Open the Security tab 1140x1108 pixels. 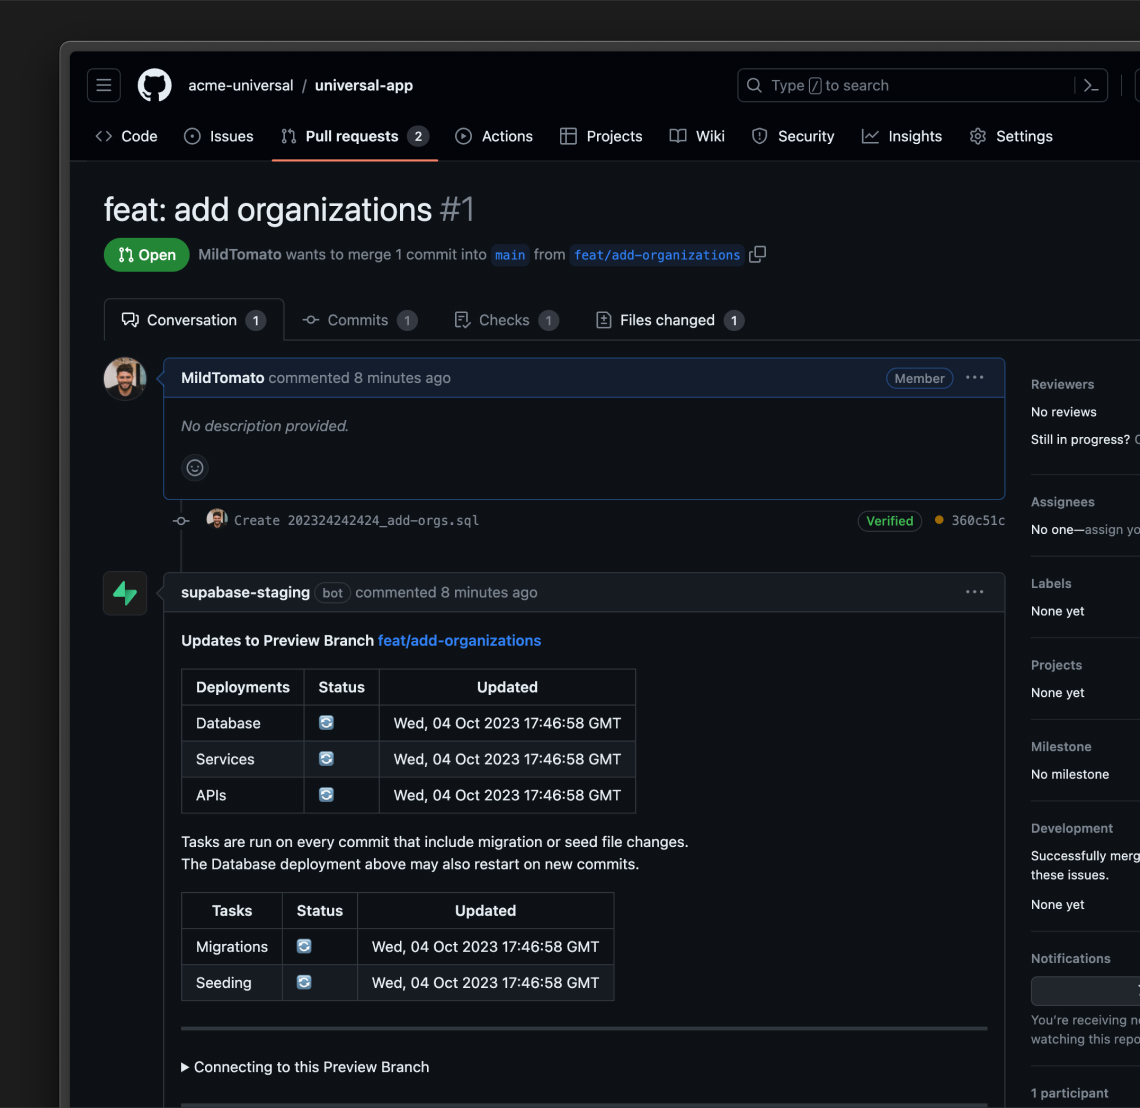(x=792, y=136)
